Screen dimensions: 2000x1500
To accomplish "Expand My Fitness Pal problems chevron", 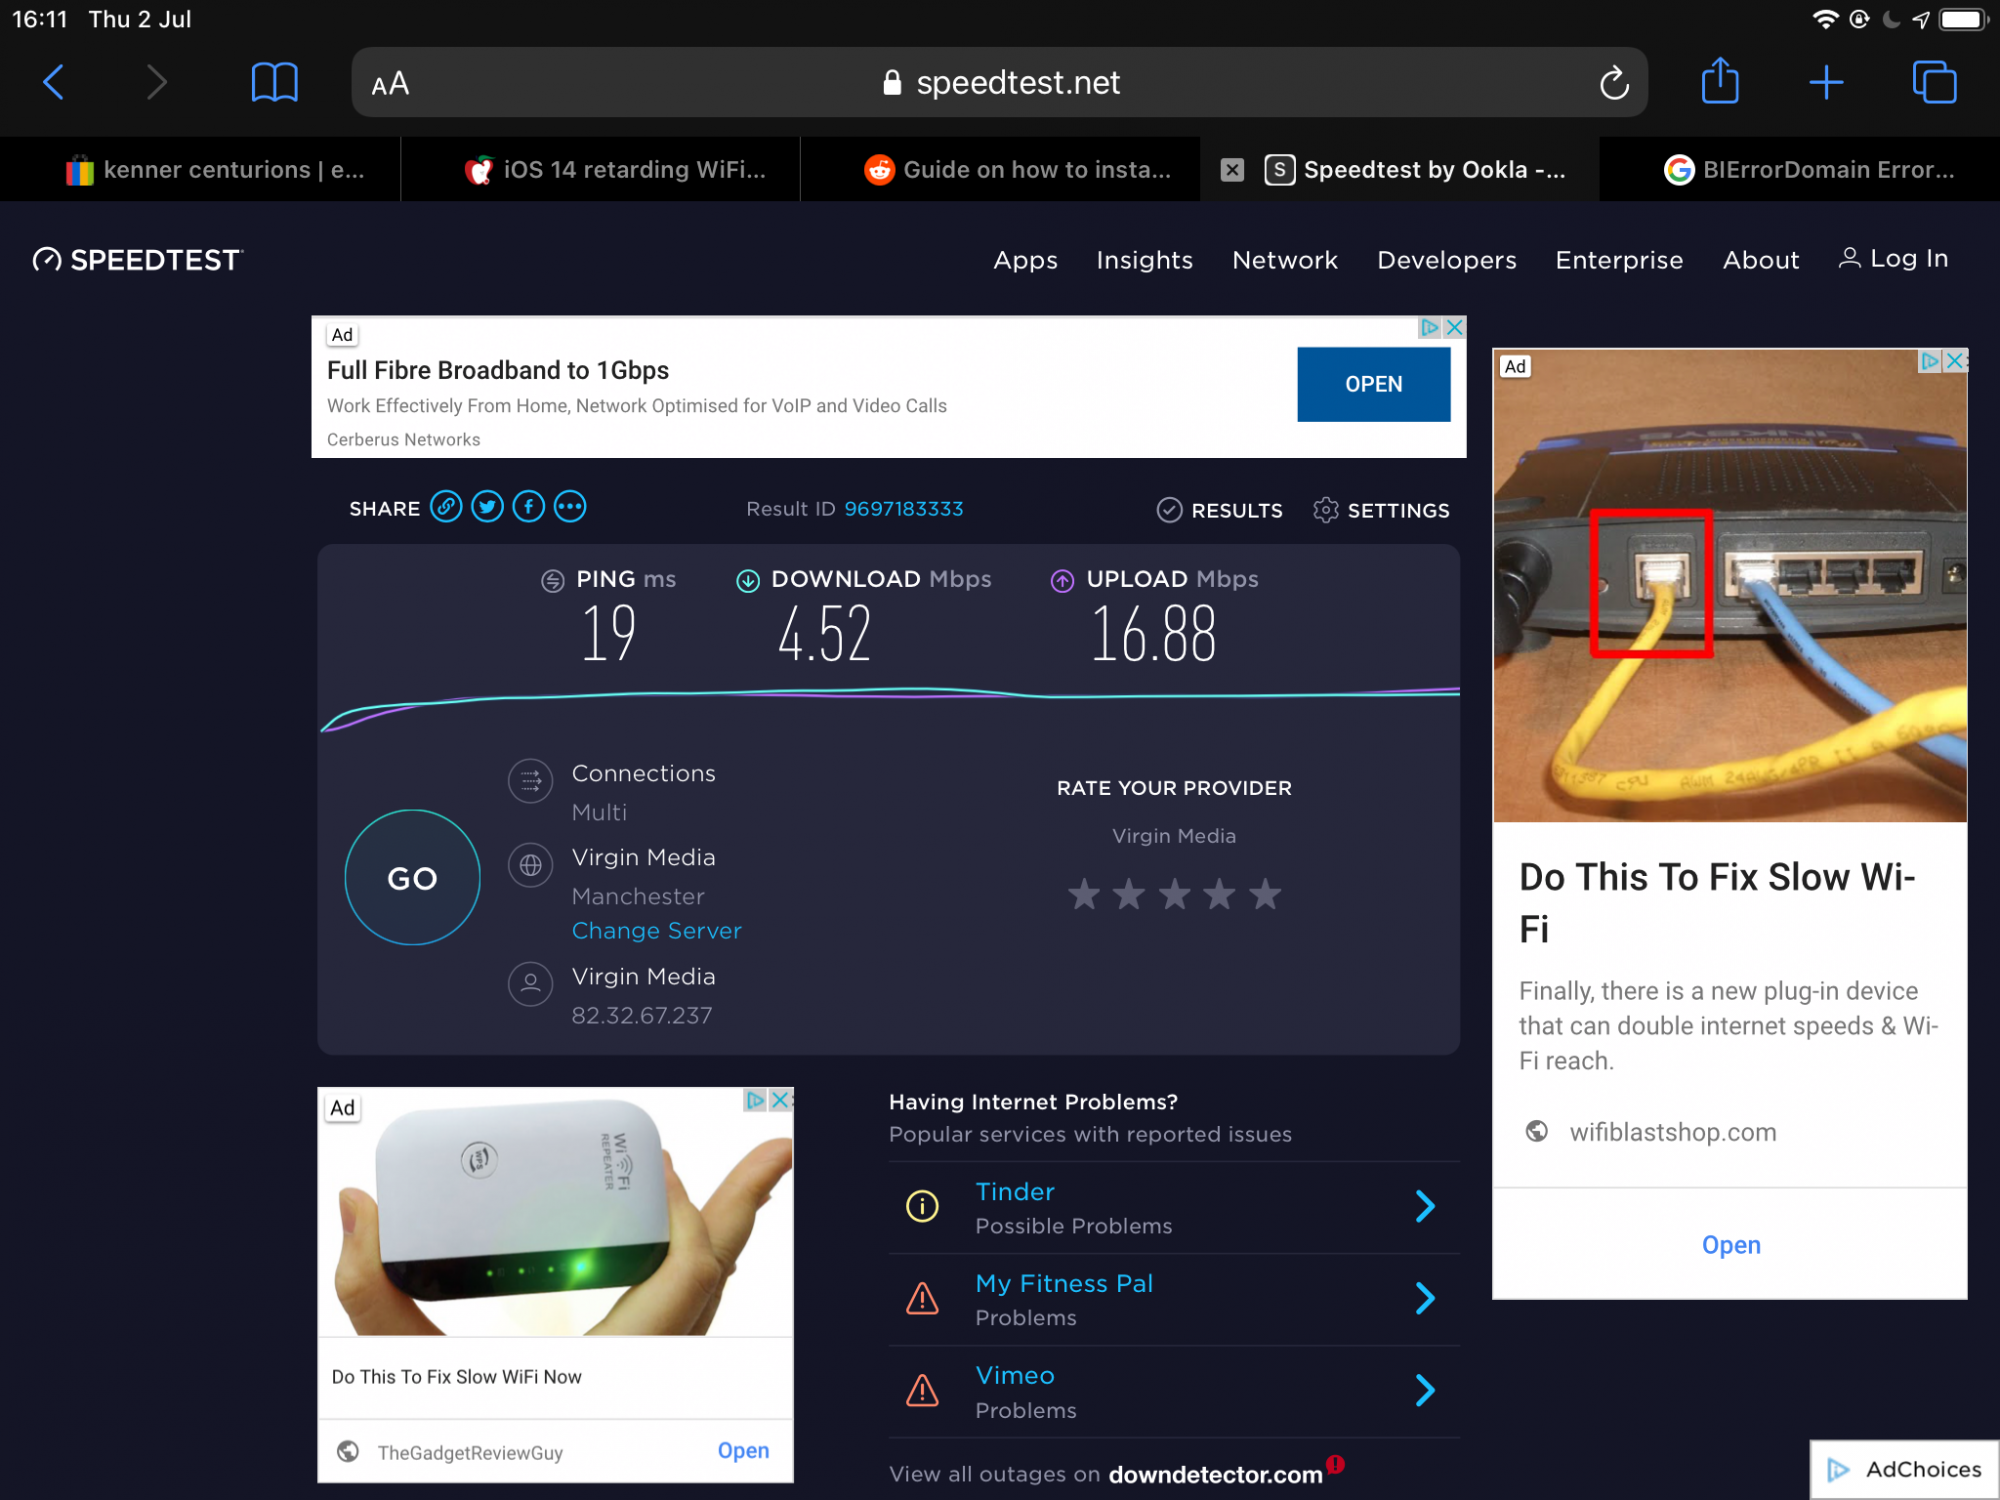I will (x=1425, y=1299).
